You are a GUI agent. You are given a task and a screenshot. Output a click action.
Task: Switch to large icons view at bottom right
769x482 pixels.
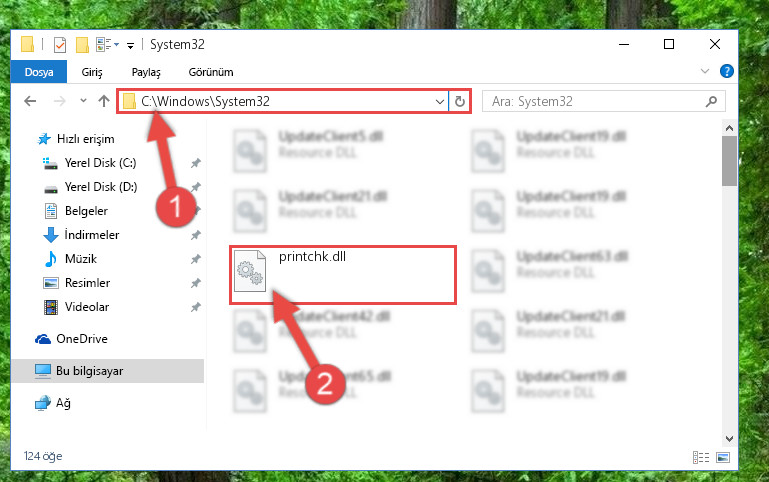tap(723, 457)
